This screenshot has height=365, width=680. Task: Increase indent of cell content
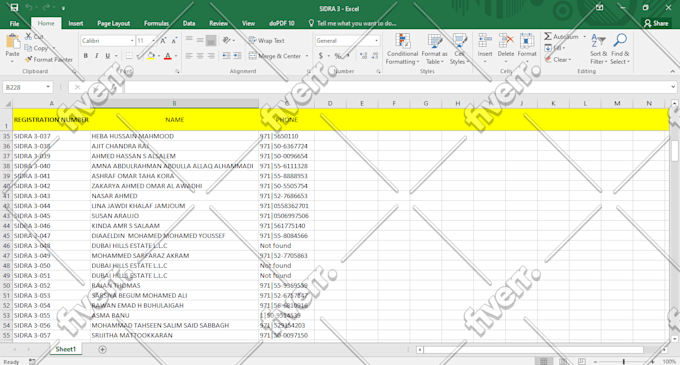(237, 56)
